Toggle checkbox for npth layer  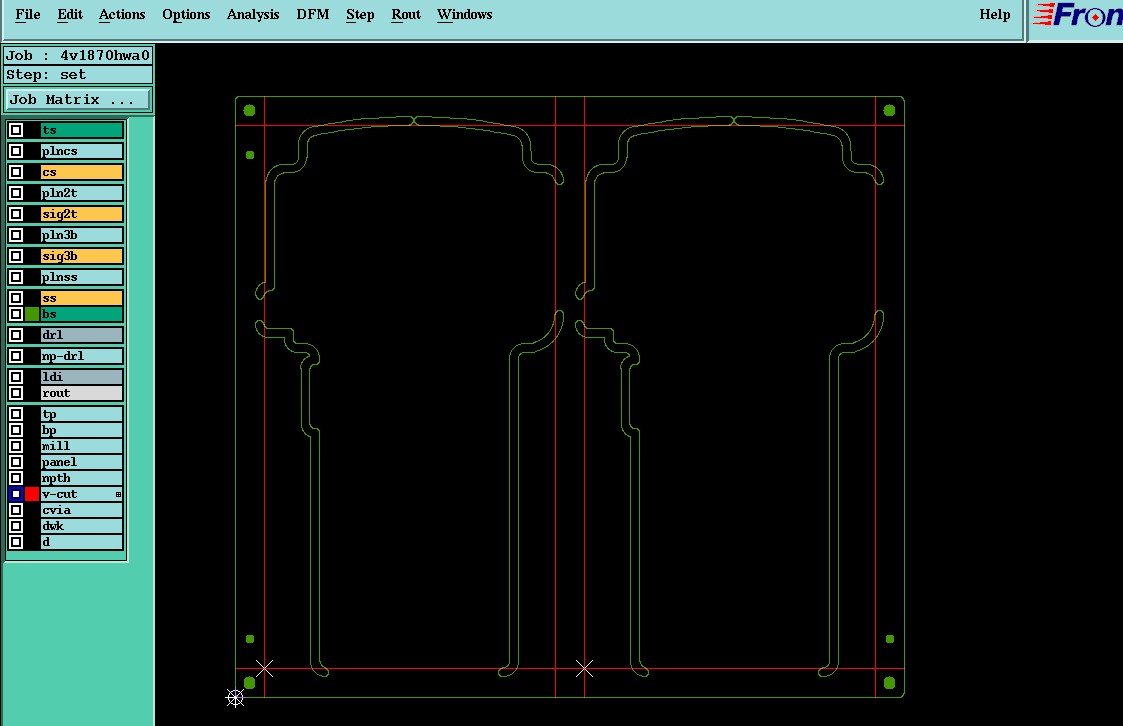coord(16,478)
